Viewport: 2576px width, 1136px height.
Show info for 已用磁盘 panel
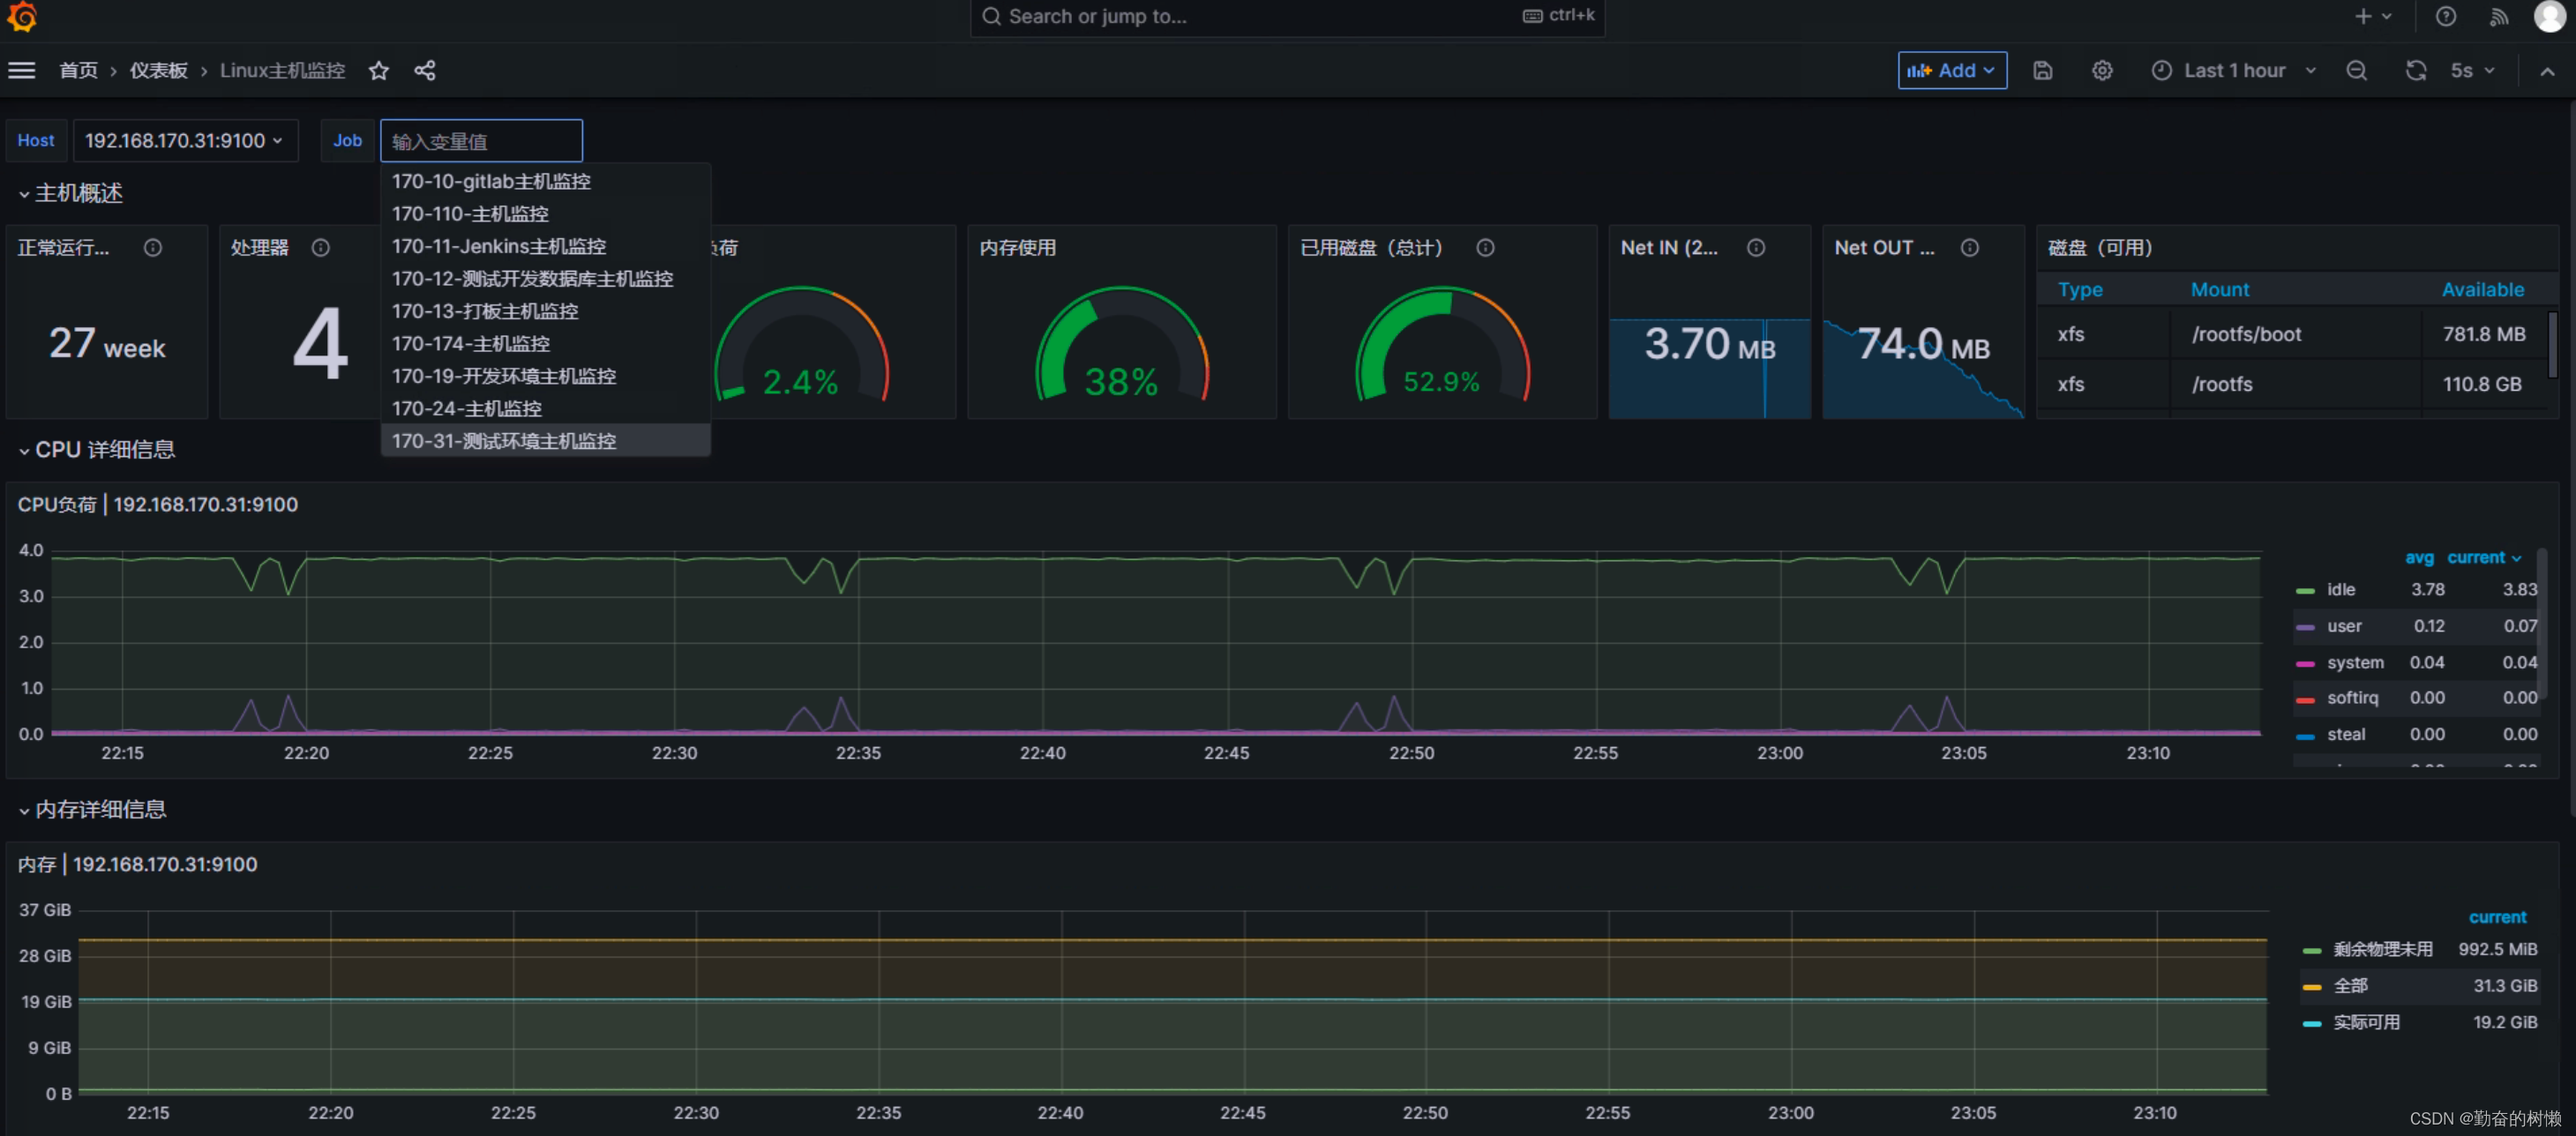point(1485,247)
